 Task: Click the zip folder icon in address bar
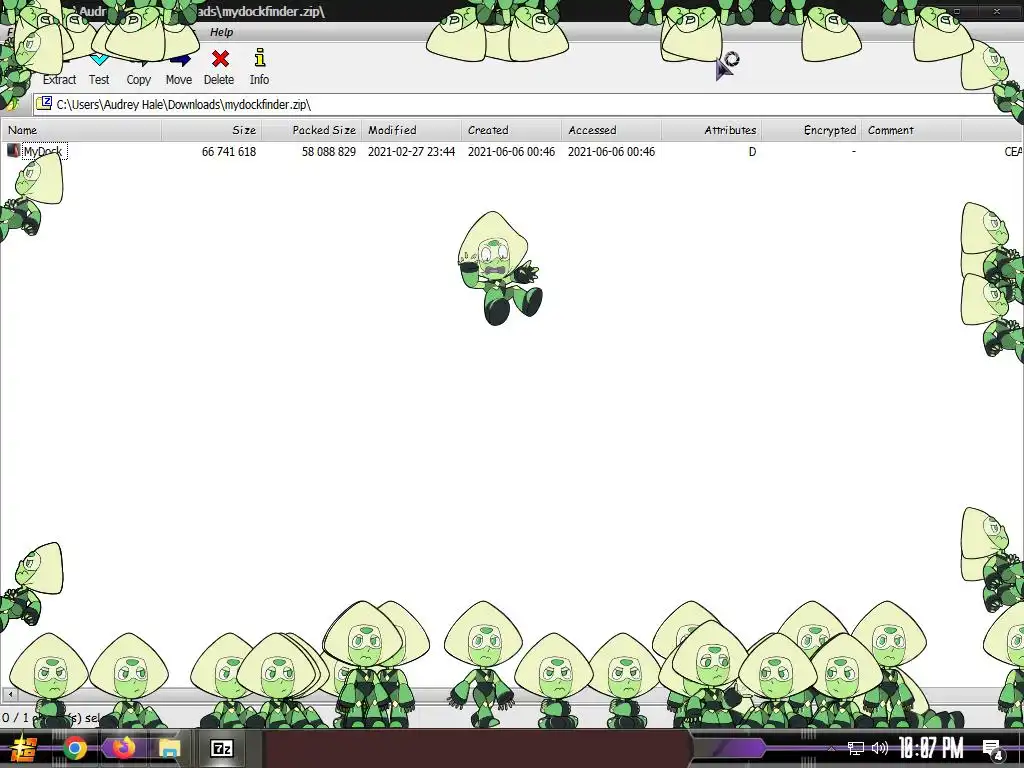[x=44, y=104]
